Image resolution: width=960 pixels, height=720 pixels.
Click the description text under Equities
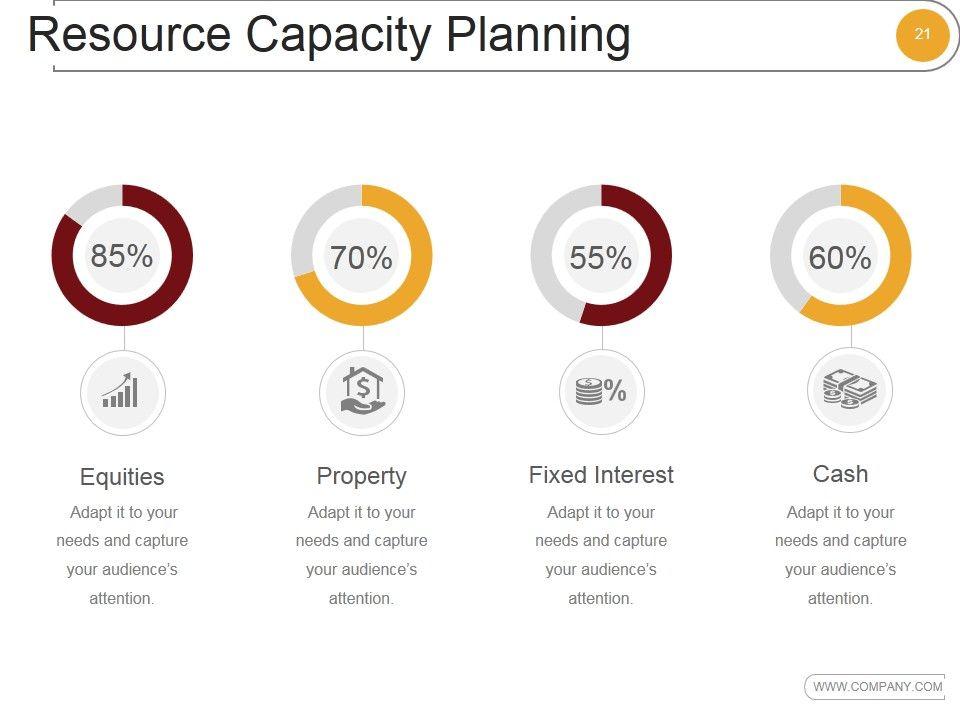coord(122,555)
